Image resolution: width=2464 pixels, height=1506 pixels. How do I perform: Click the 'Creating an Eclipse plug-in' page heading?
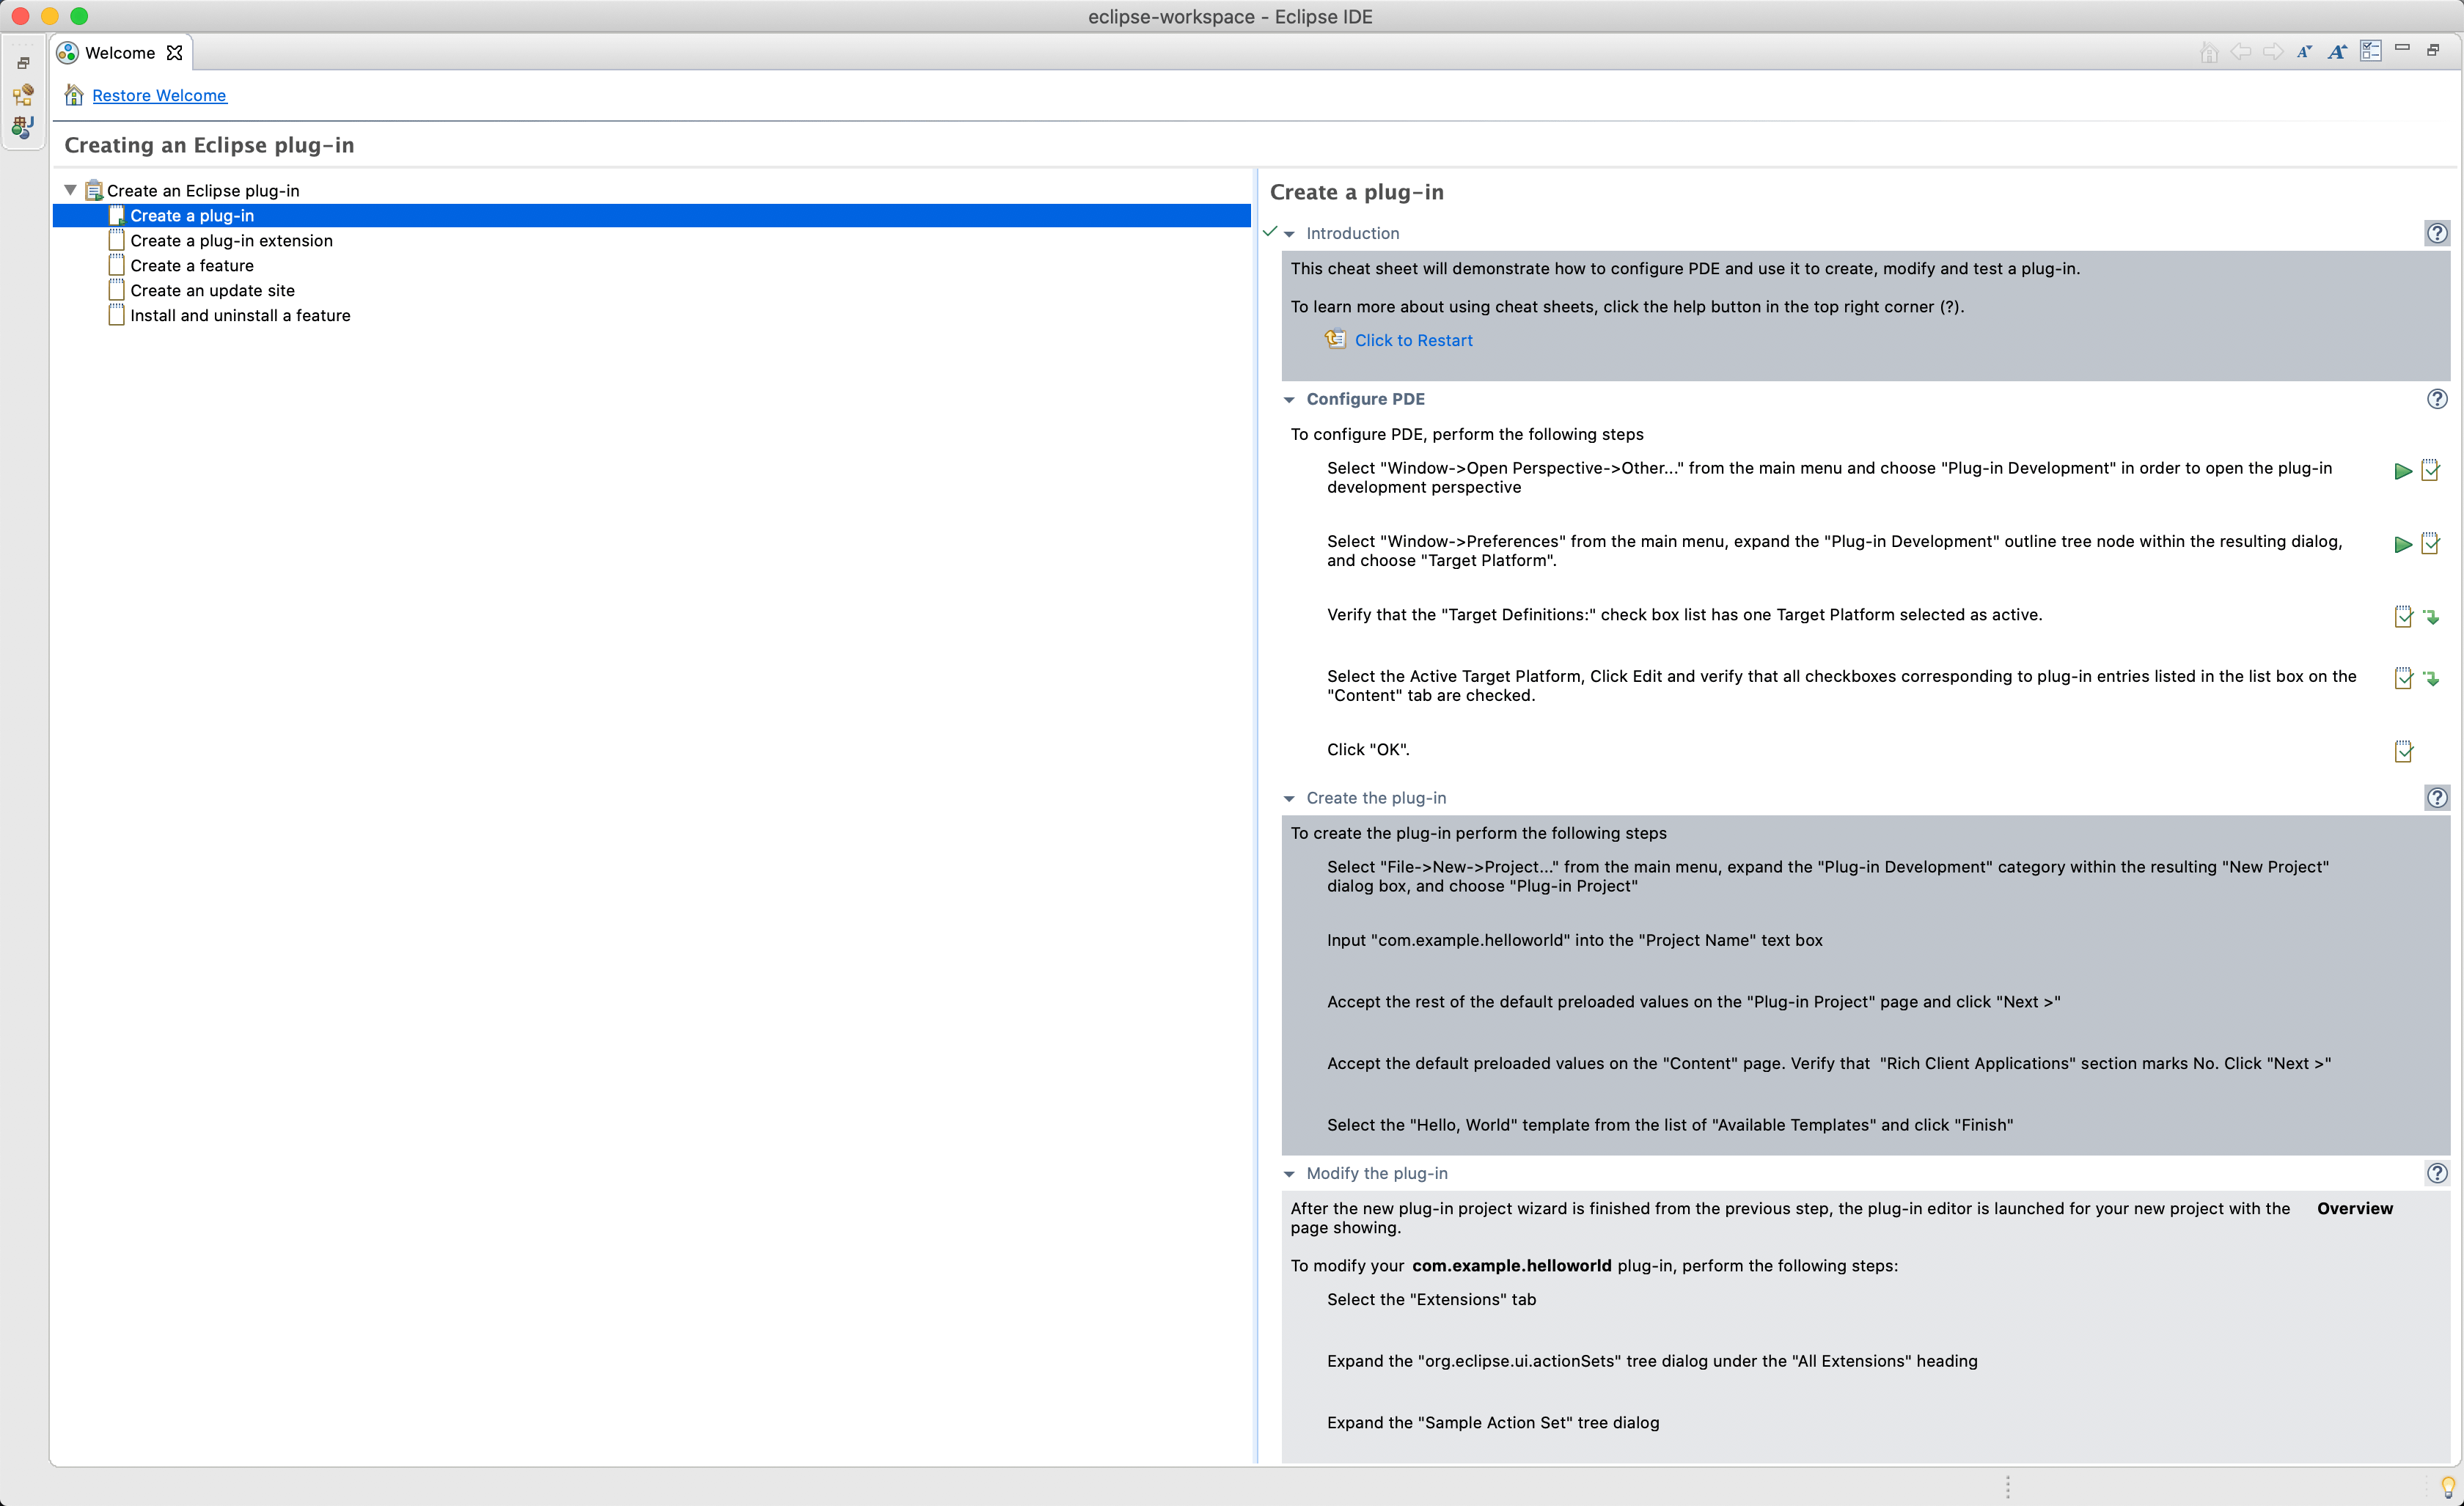(x=209, y=145)
